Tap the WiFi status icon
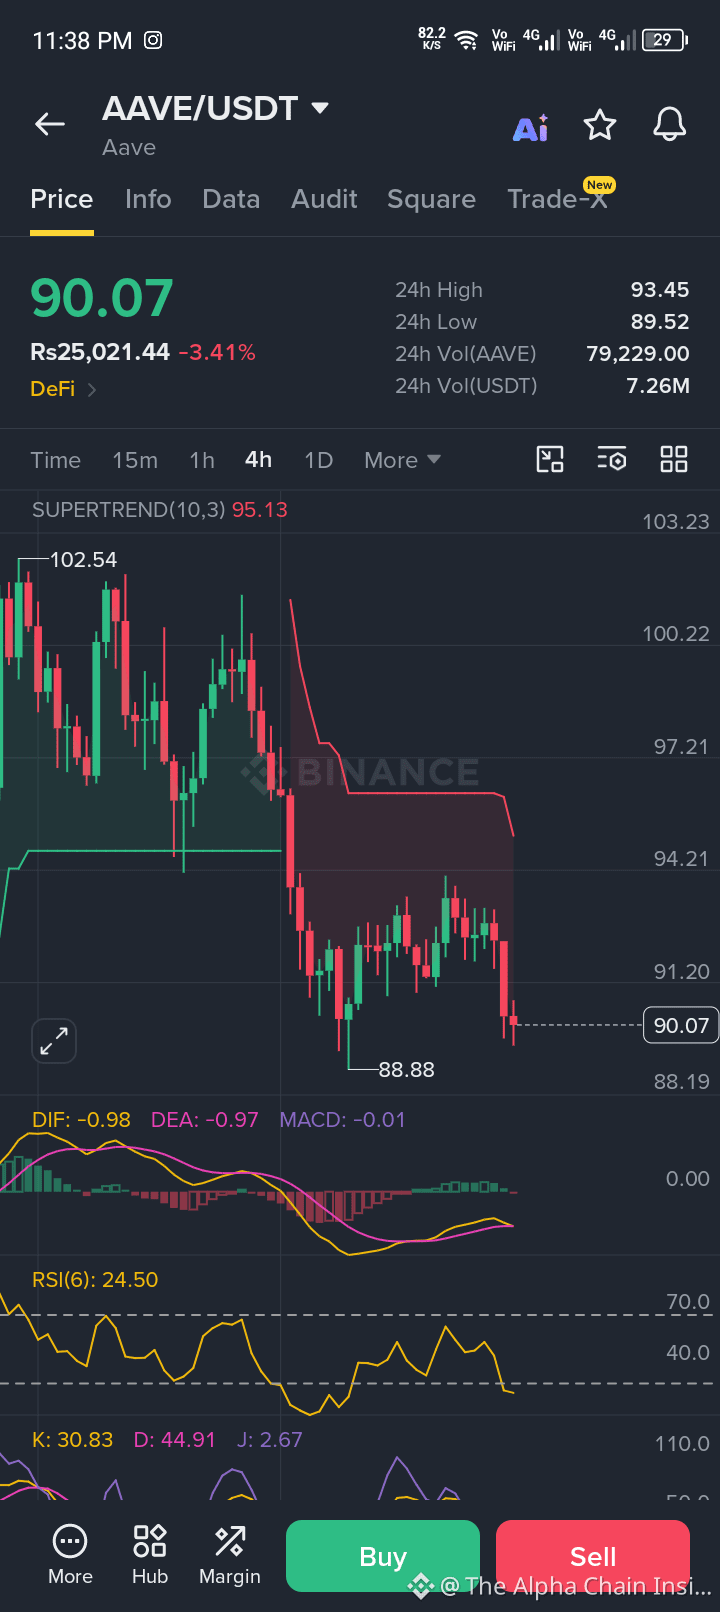 tap(466, 40)
